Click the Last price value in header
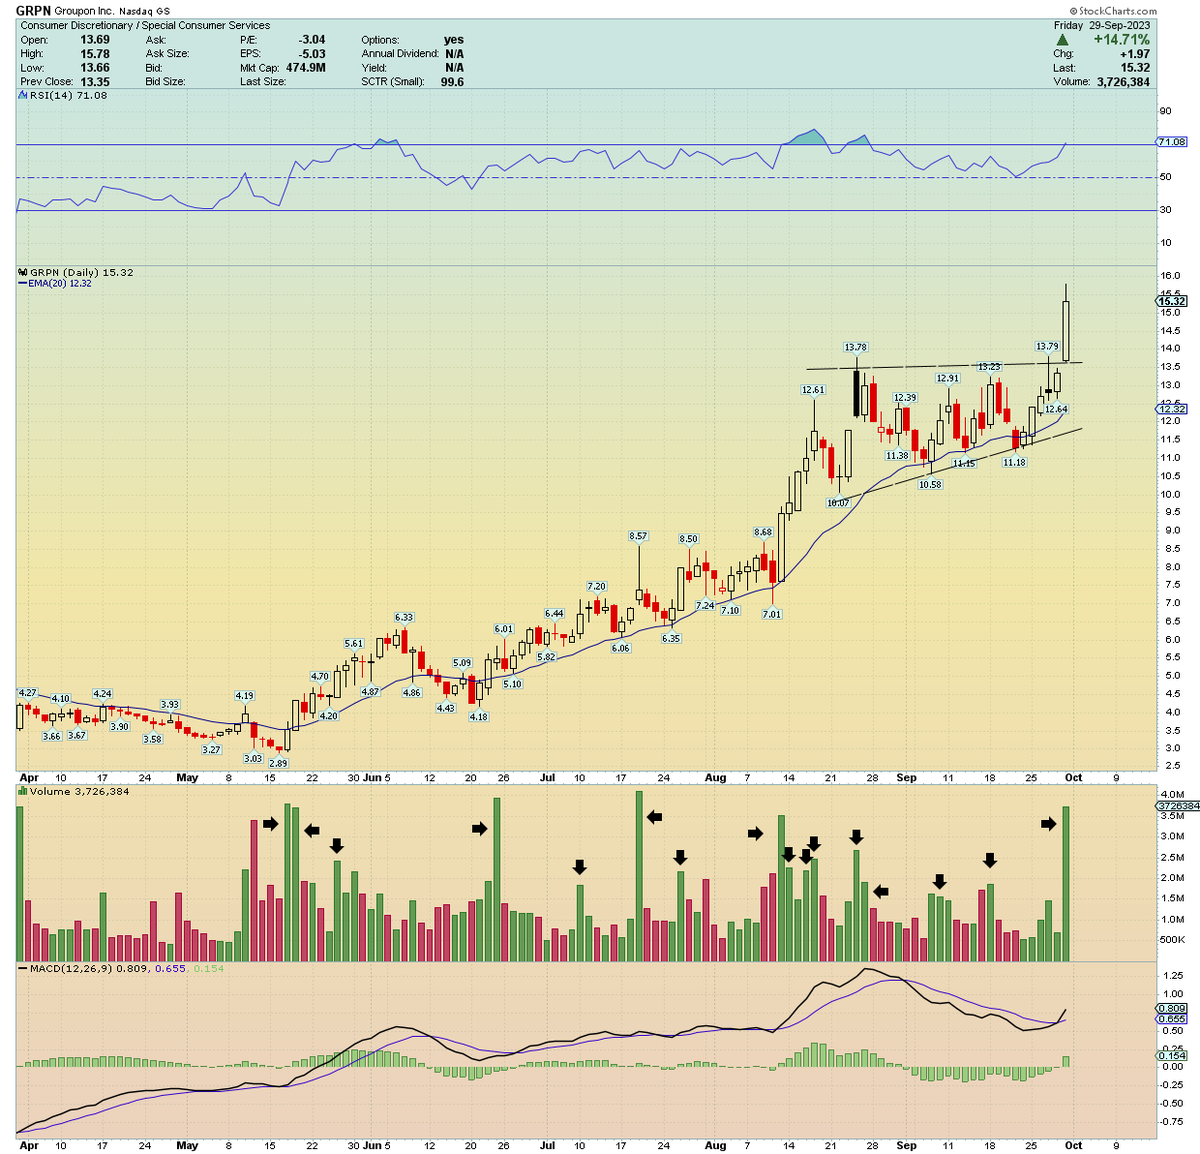Viewport: 1200px width, 1154px height. coord(1134,68)
